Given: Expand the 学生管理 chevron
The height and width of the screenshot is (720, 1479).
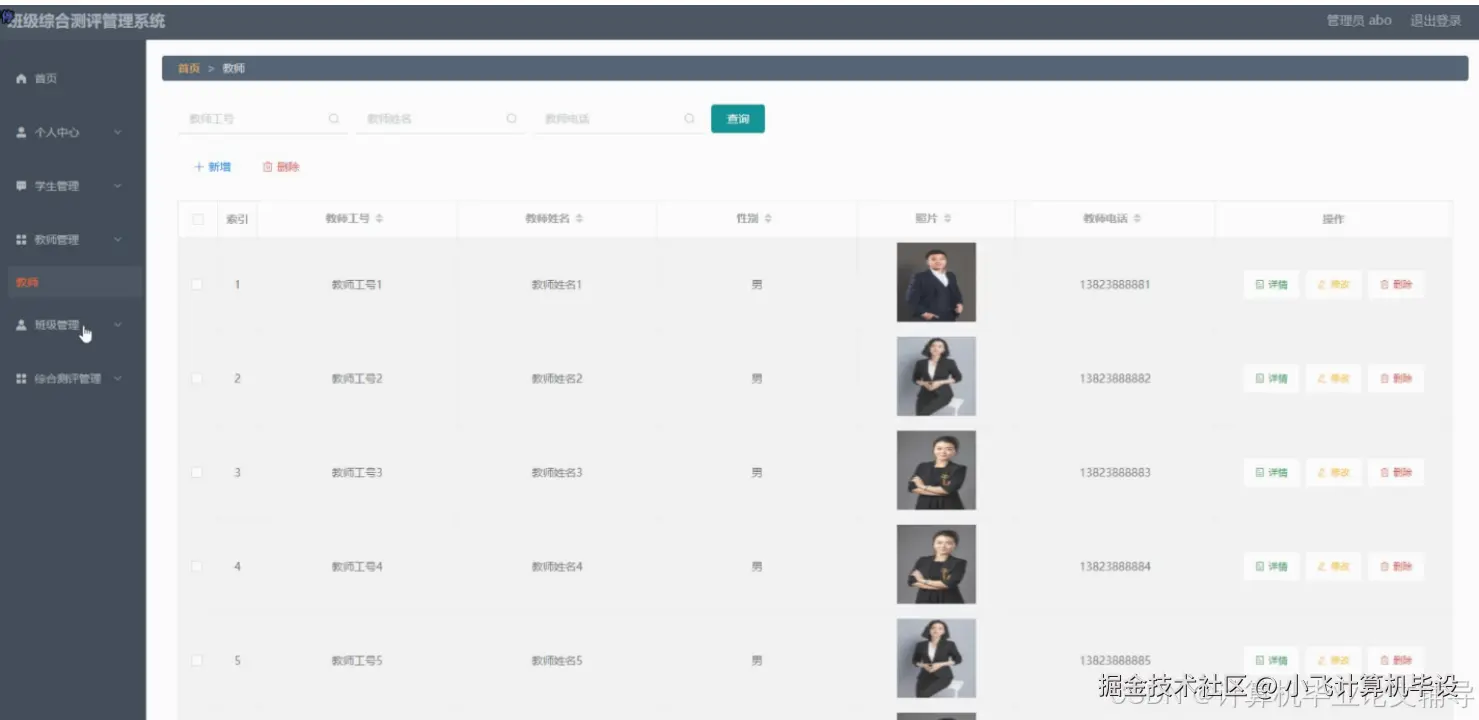Looking at the screenshot, I should tap(118, 186).
